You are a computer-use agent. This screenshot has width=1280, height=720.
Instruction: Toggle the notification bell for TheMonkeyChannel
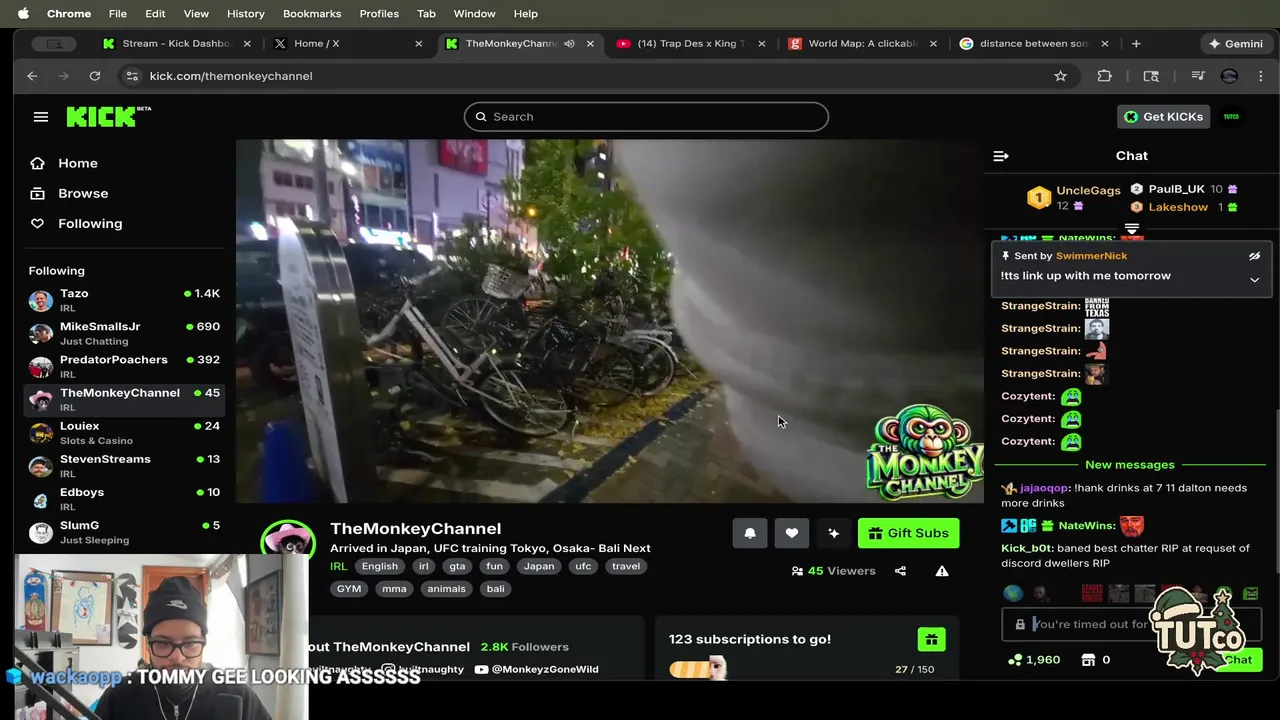[750, 533]
